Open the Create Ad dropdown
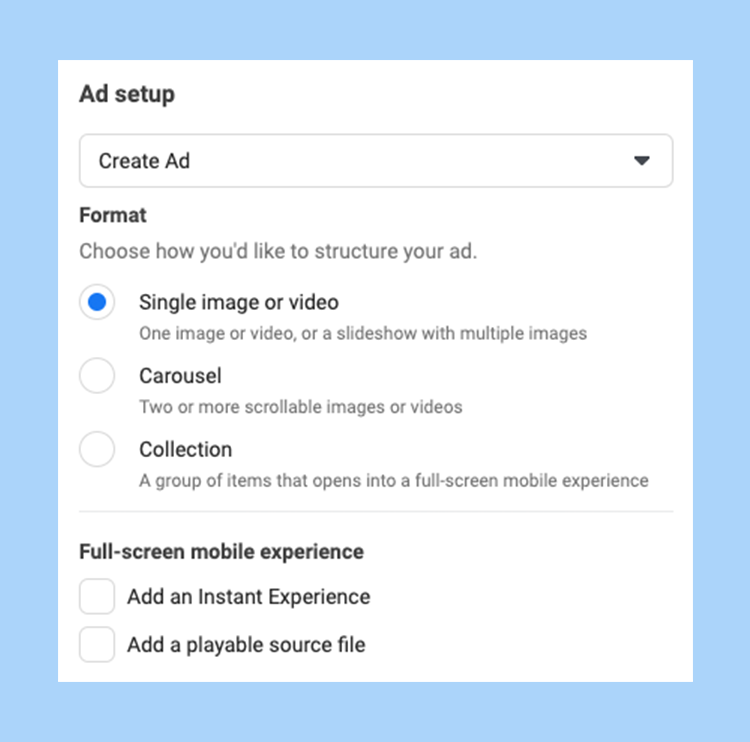 coord(376,161)
